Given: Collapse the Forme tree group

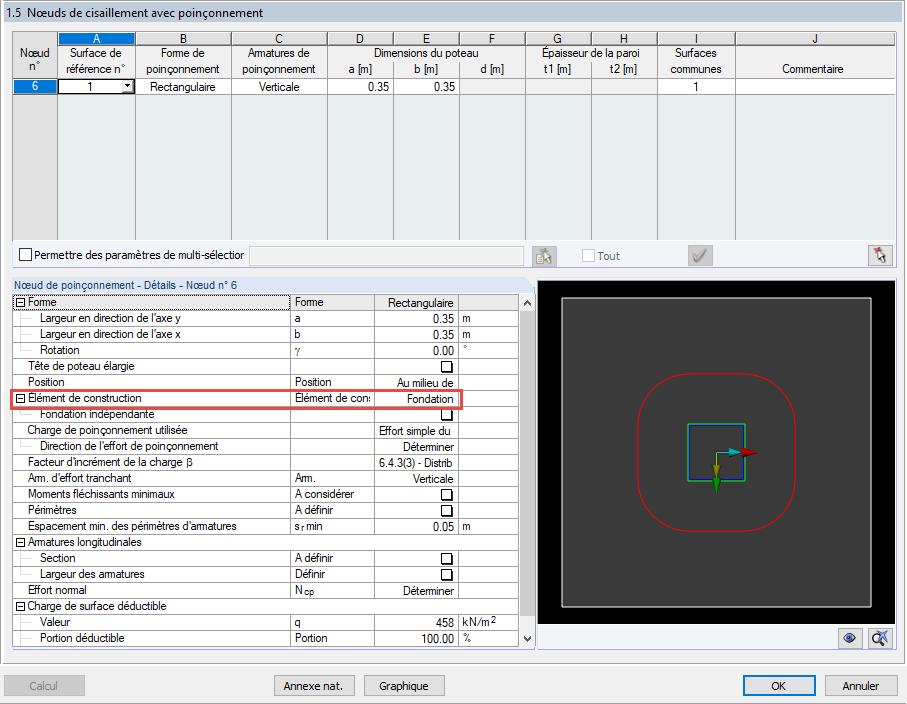Looking at the screenshot, I should 20,303.
